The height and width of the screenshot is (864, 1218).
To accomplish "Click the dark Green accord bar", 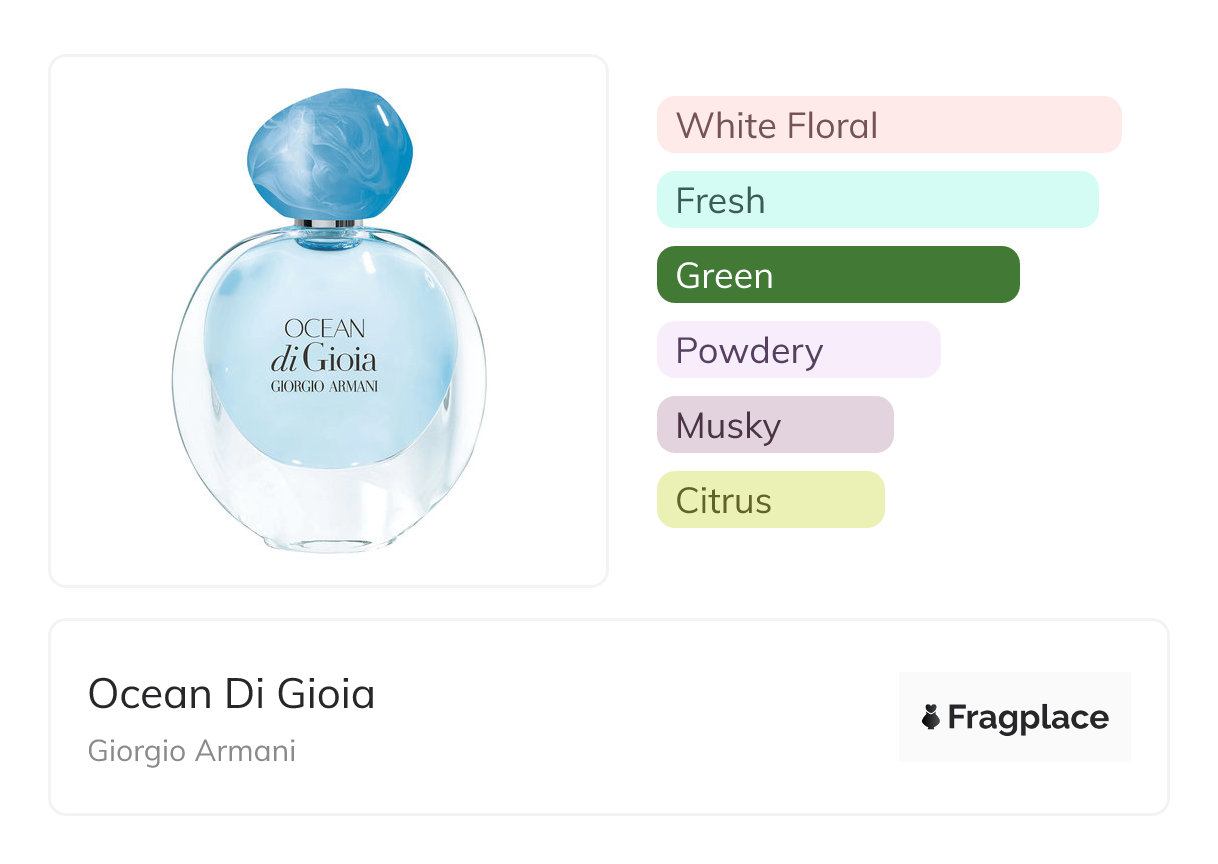I will [x=837, y=275].
